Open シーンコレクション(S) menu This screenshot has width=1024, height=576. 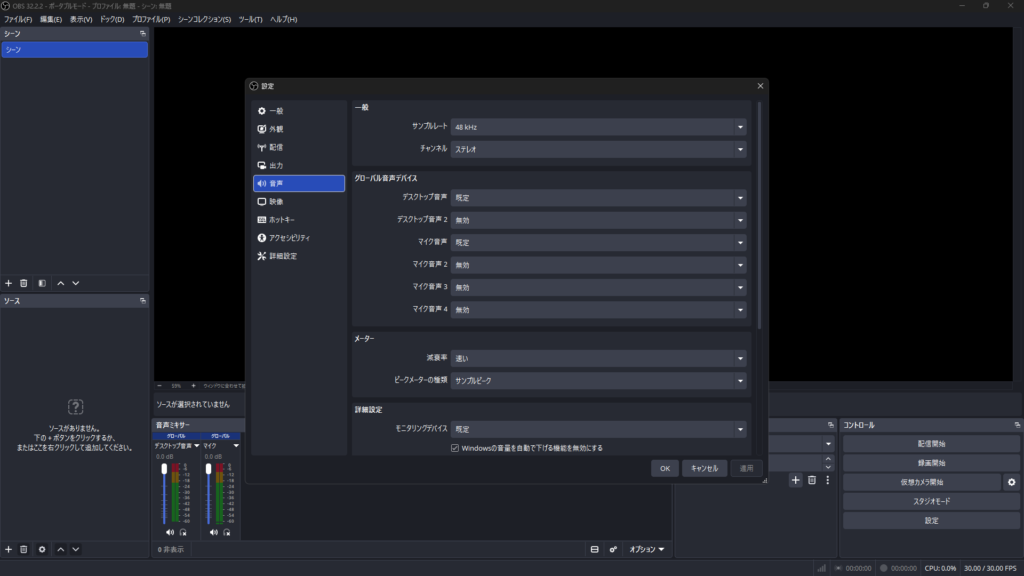(x=204, y=20)
